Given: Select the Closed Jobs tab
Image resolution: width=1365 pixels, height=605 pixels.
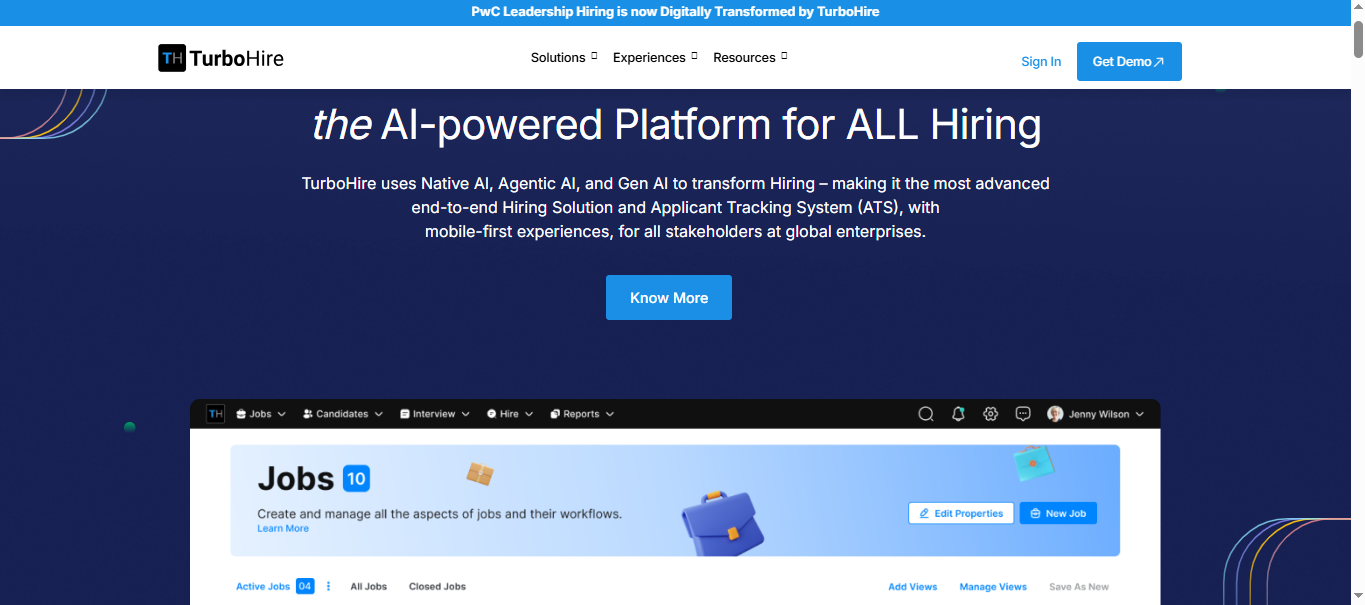Looking at the screenshot, I should 437,586.
